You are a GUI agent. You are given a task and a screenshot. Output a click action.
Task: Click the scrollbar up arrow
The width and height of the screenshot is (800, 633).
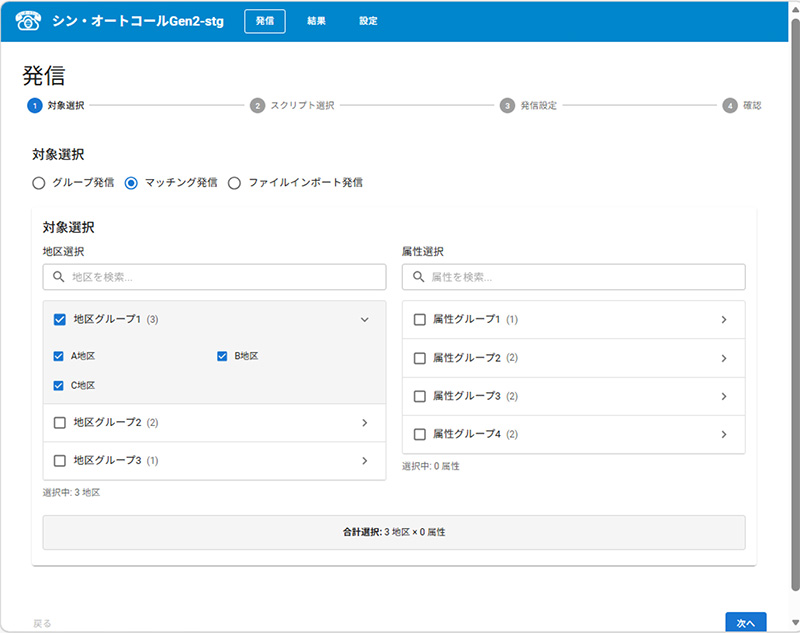click(x=795, y=9)
